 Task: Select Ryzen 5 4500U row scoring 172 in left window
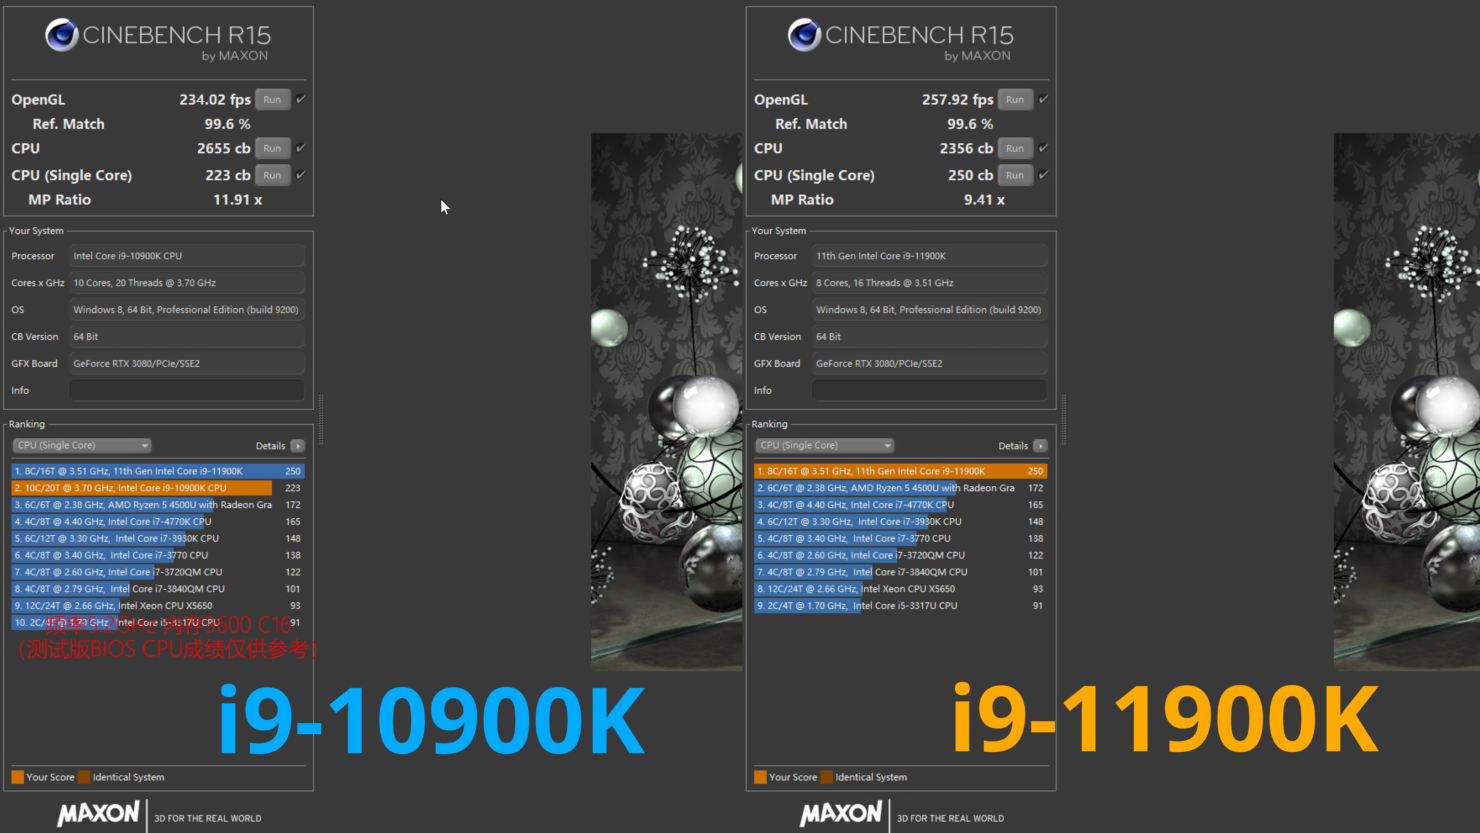pos(158,505)
